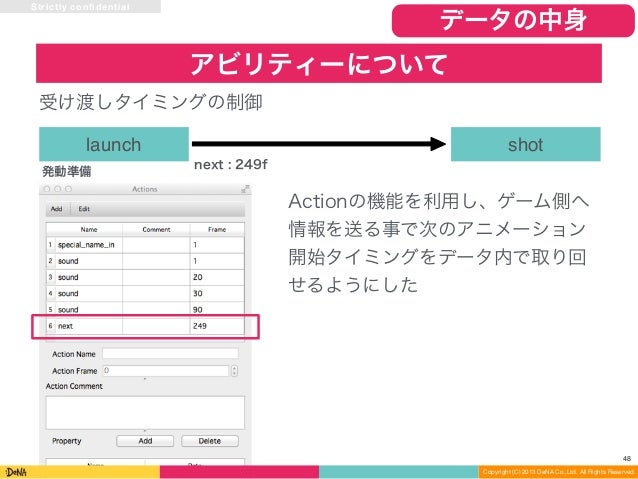Image resolution: width=638 pixels, height=479 pixels.
Task: Click the Frame column header
Action: 217,230
